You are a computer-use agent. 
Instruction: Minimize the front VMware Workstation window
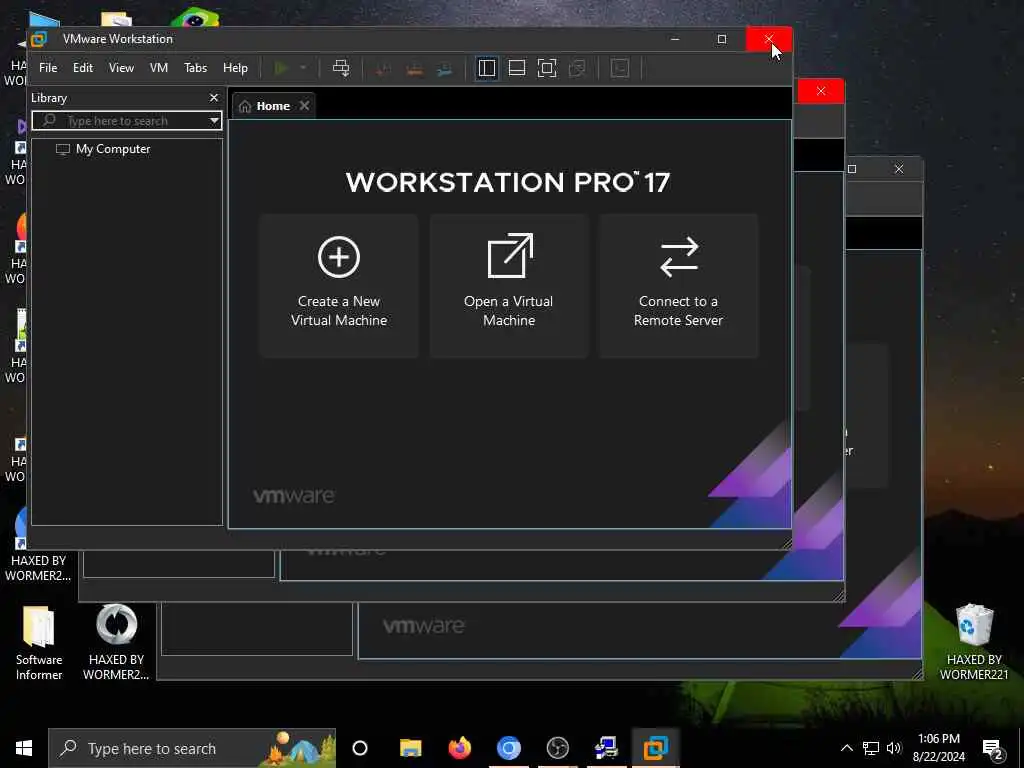point(675,39)
